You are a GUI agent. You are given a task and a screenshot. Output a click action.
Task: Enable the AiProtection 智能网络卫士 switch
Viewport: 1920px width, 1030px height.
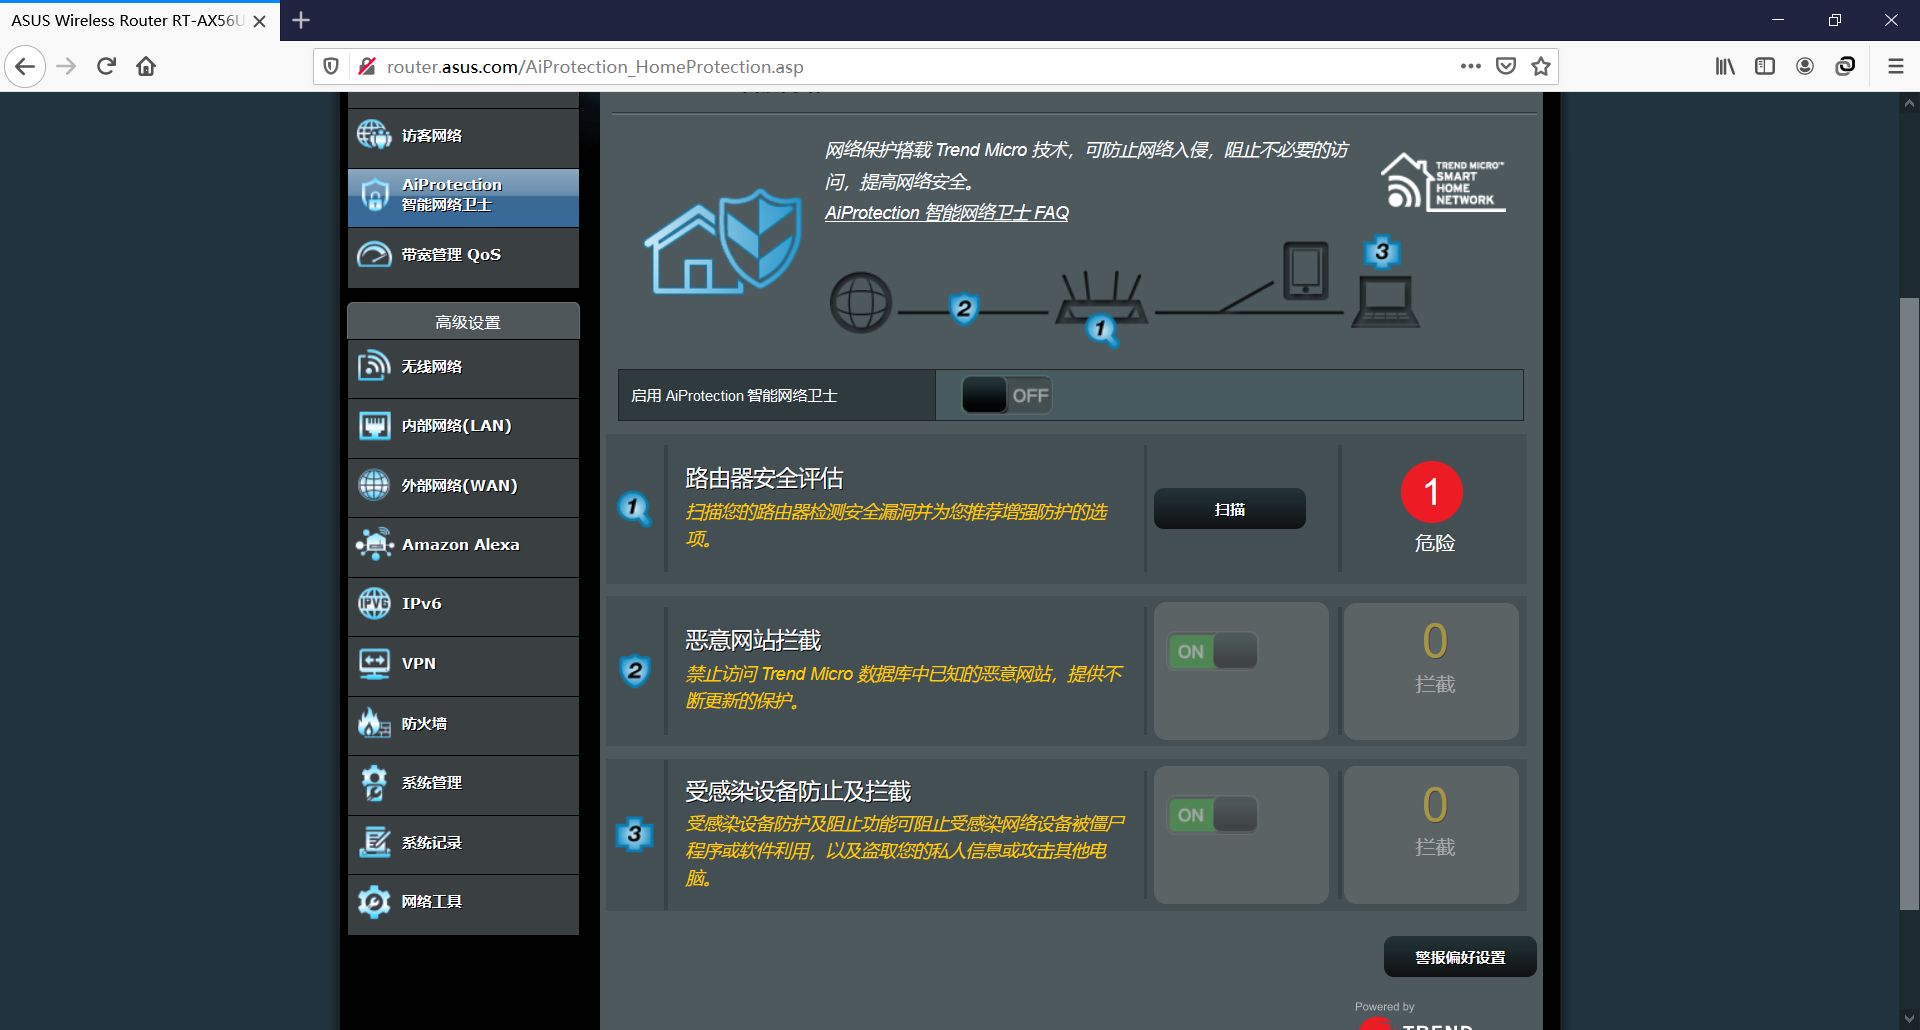tap(1006, 395)
